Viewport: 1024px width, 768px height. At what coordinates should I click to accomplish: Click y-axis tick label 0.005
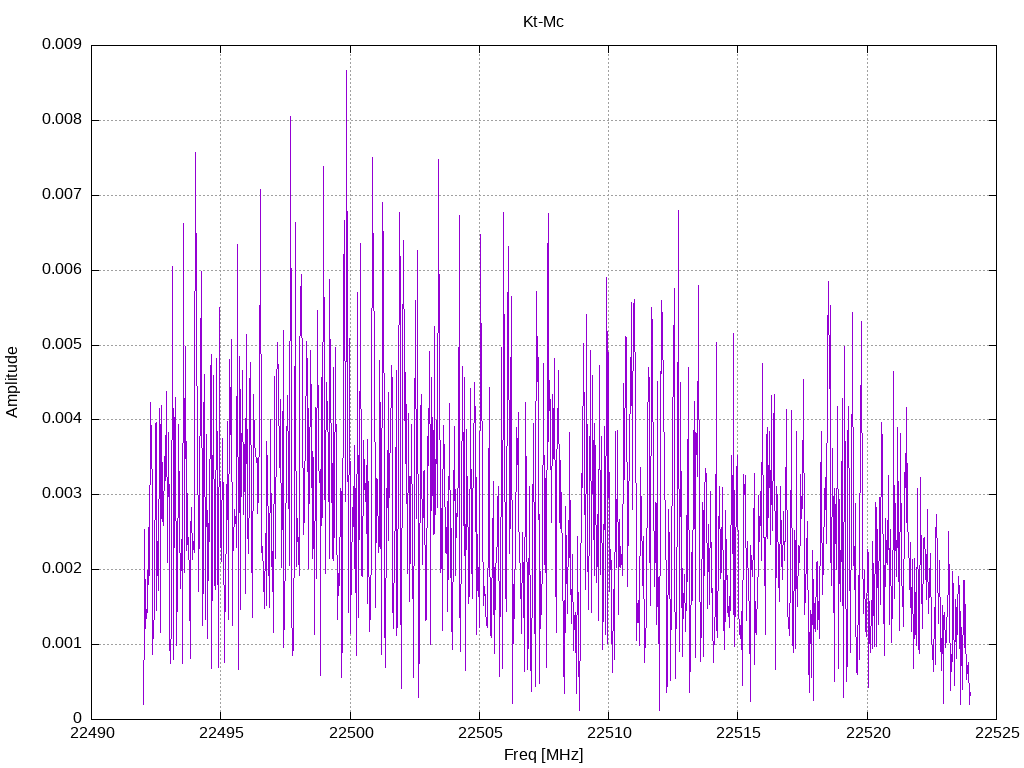pos(61,344)
